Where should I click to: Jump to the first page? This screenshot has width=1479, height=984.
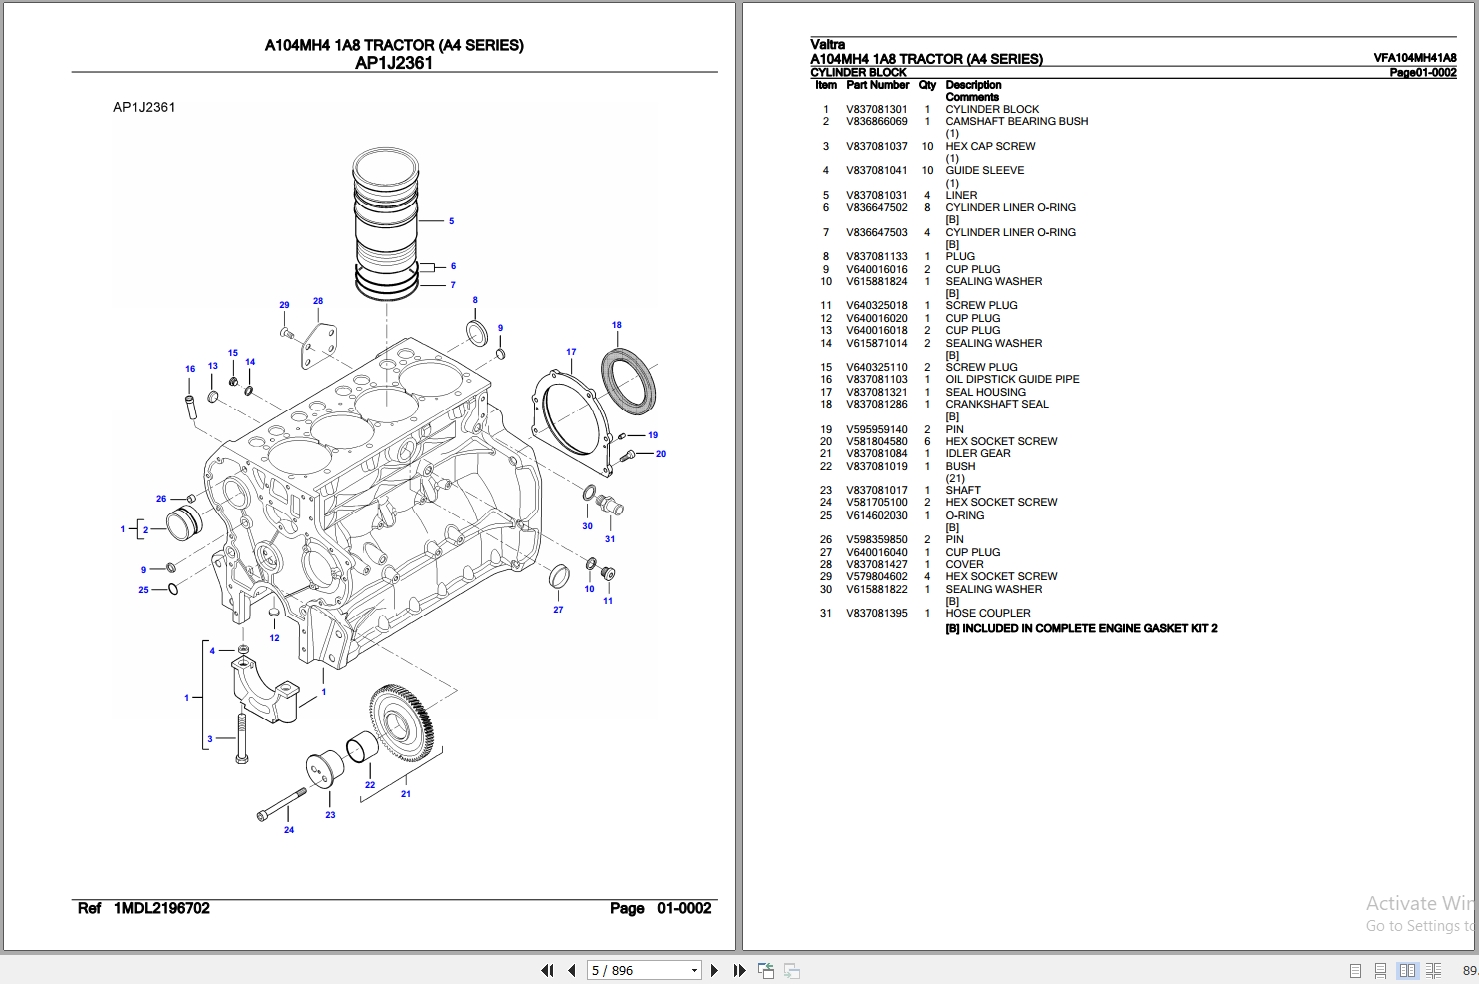point(548,970)
